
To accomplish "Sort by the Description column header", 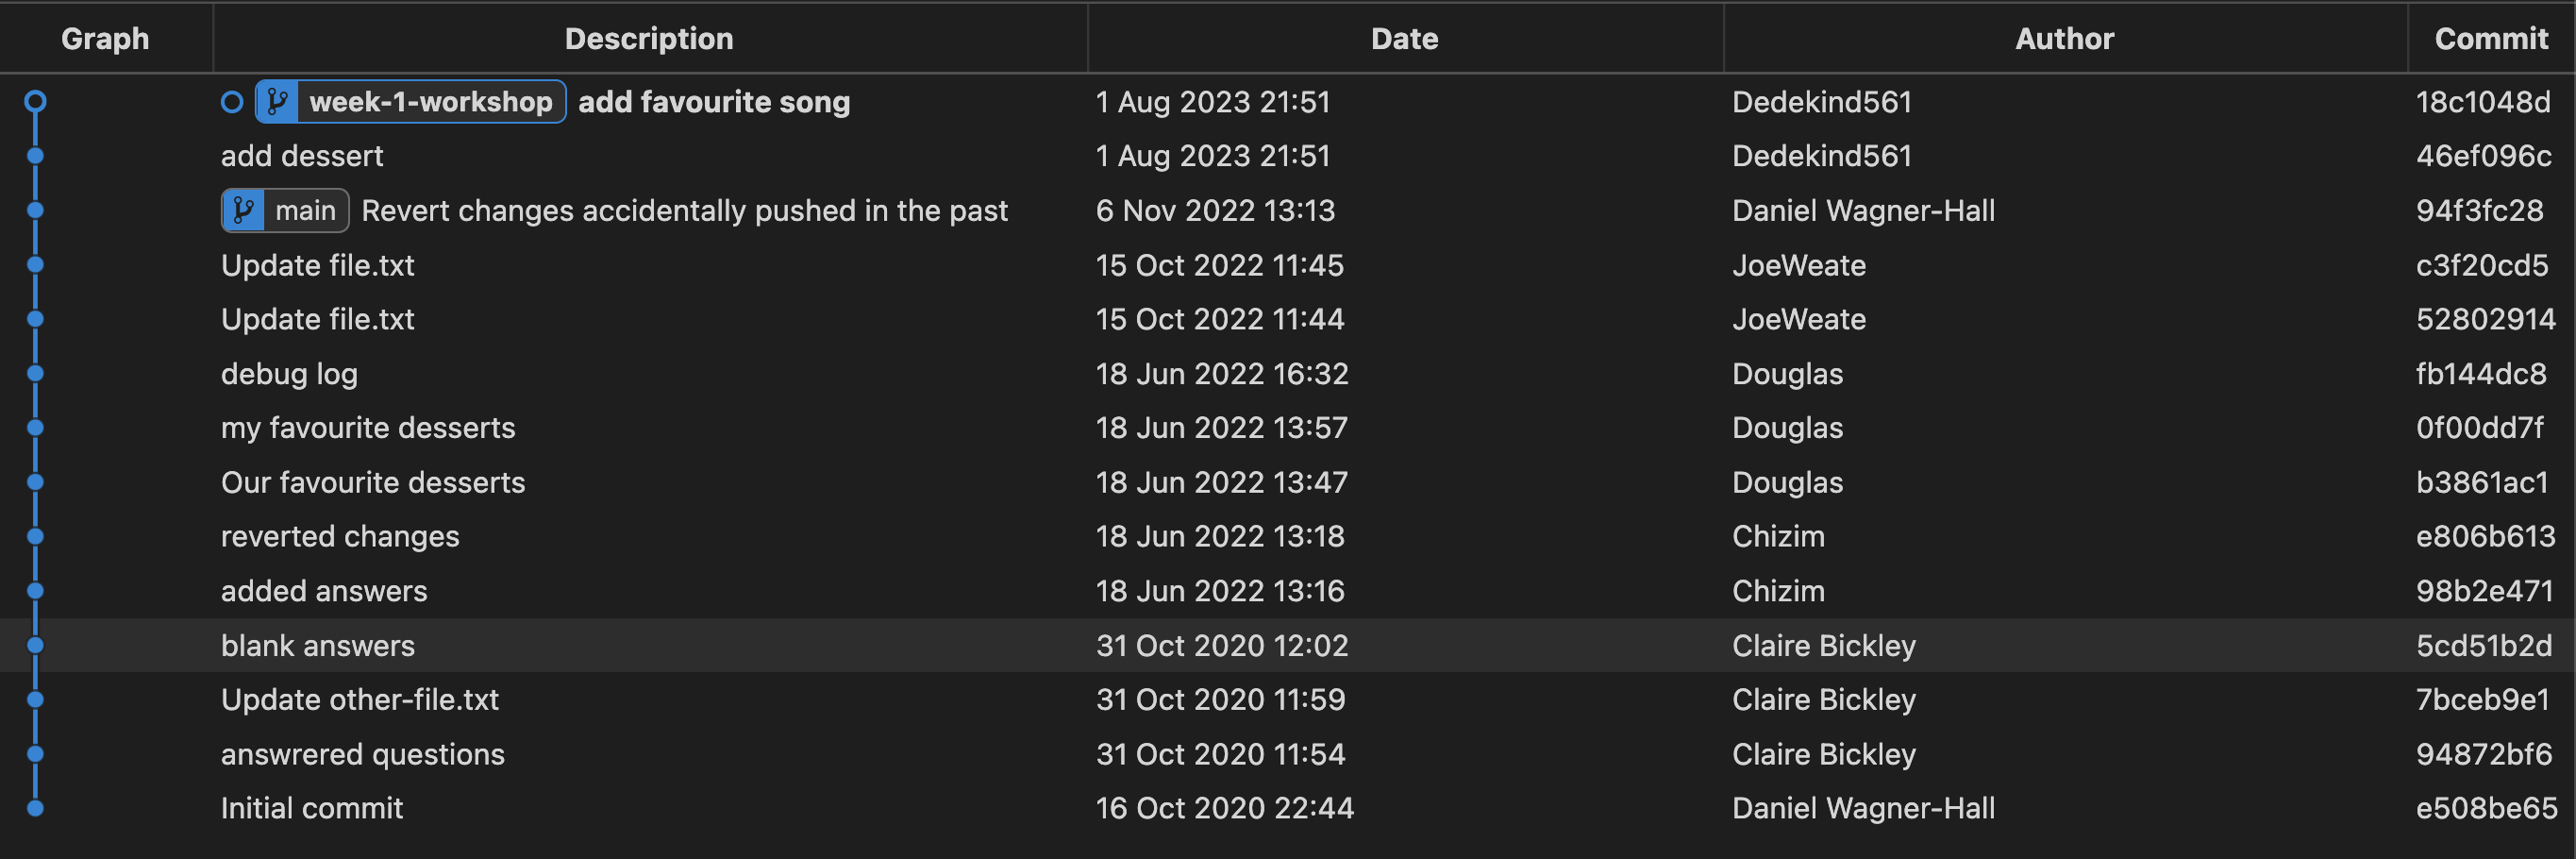I will point(649,38).
